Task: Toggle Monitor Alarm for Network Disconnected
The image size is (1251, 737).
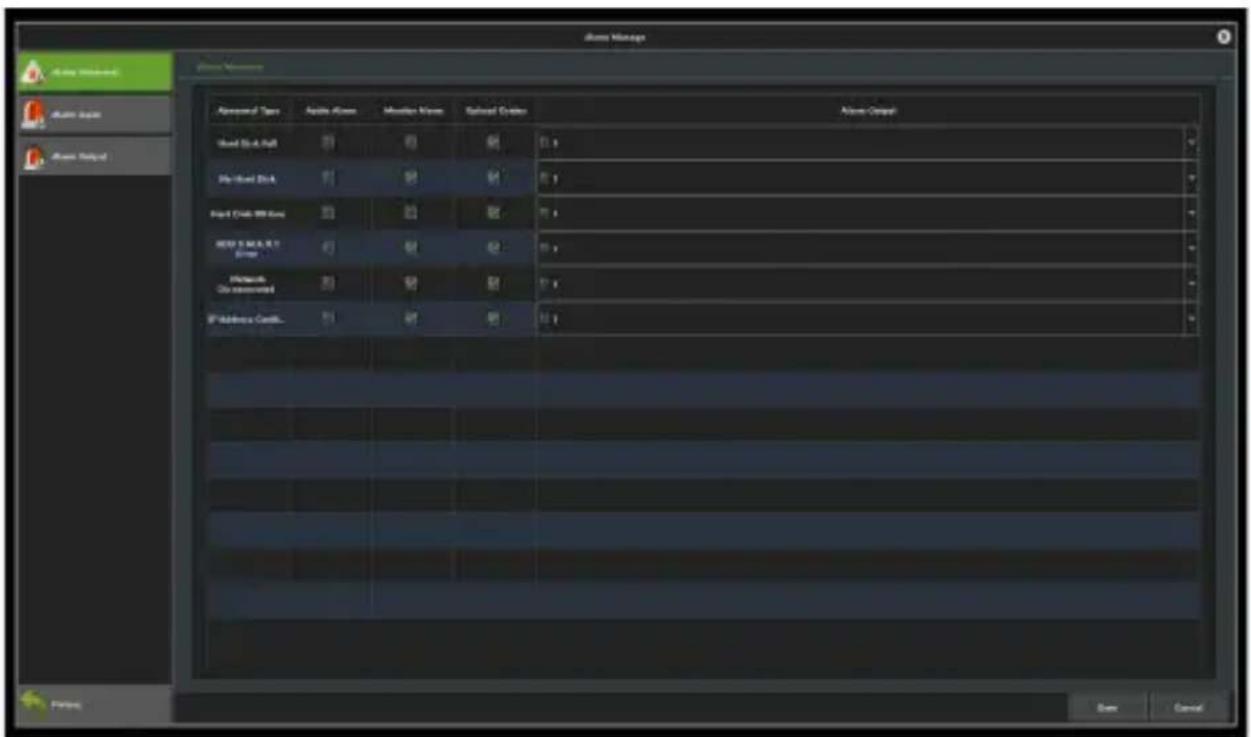Action: 410,283
